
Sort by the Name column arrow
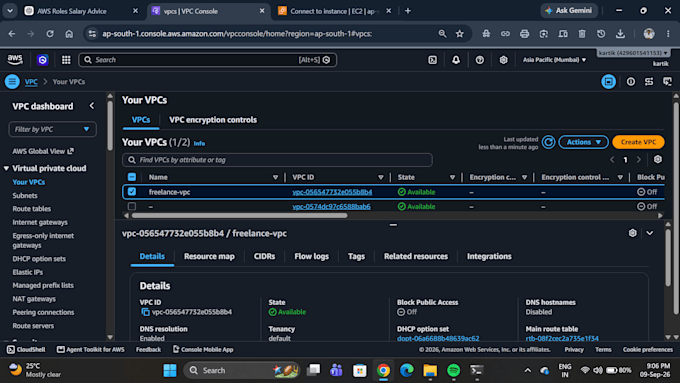[x=275, y=177]
